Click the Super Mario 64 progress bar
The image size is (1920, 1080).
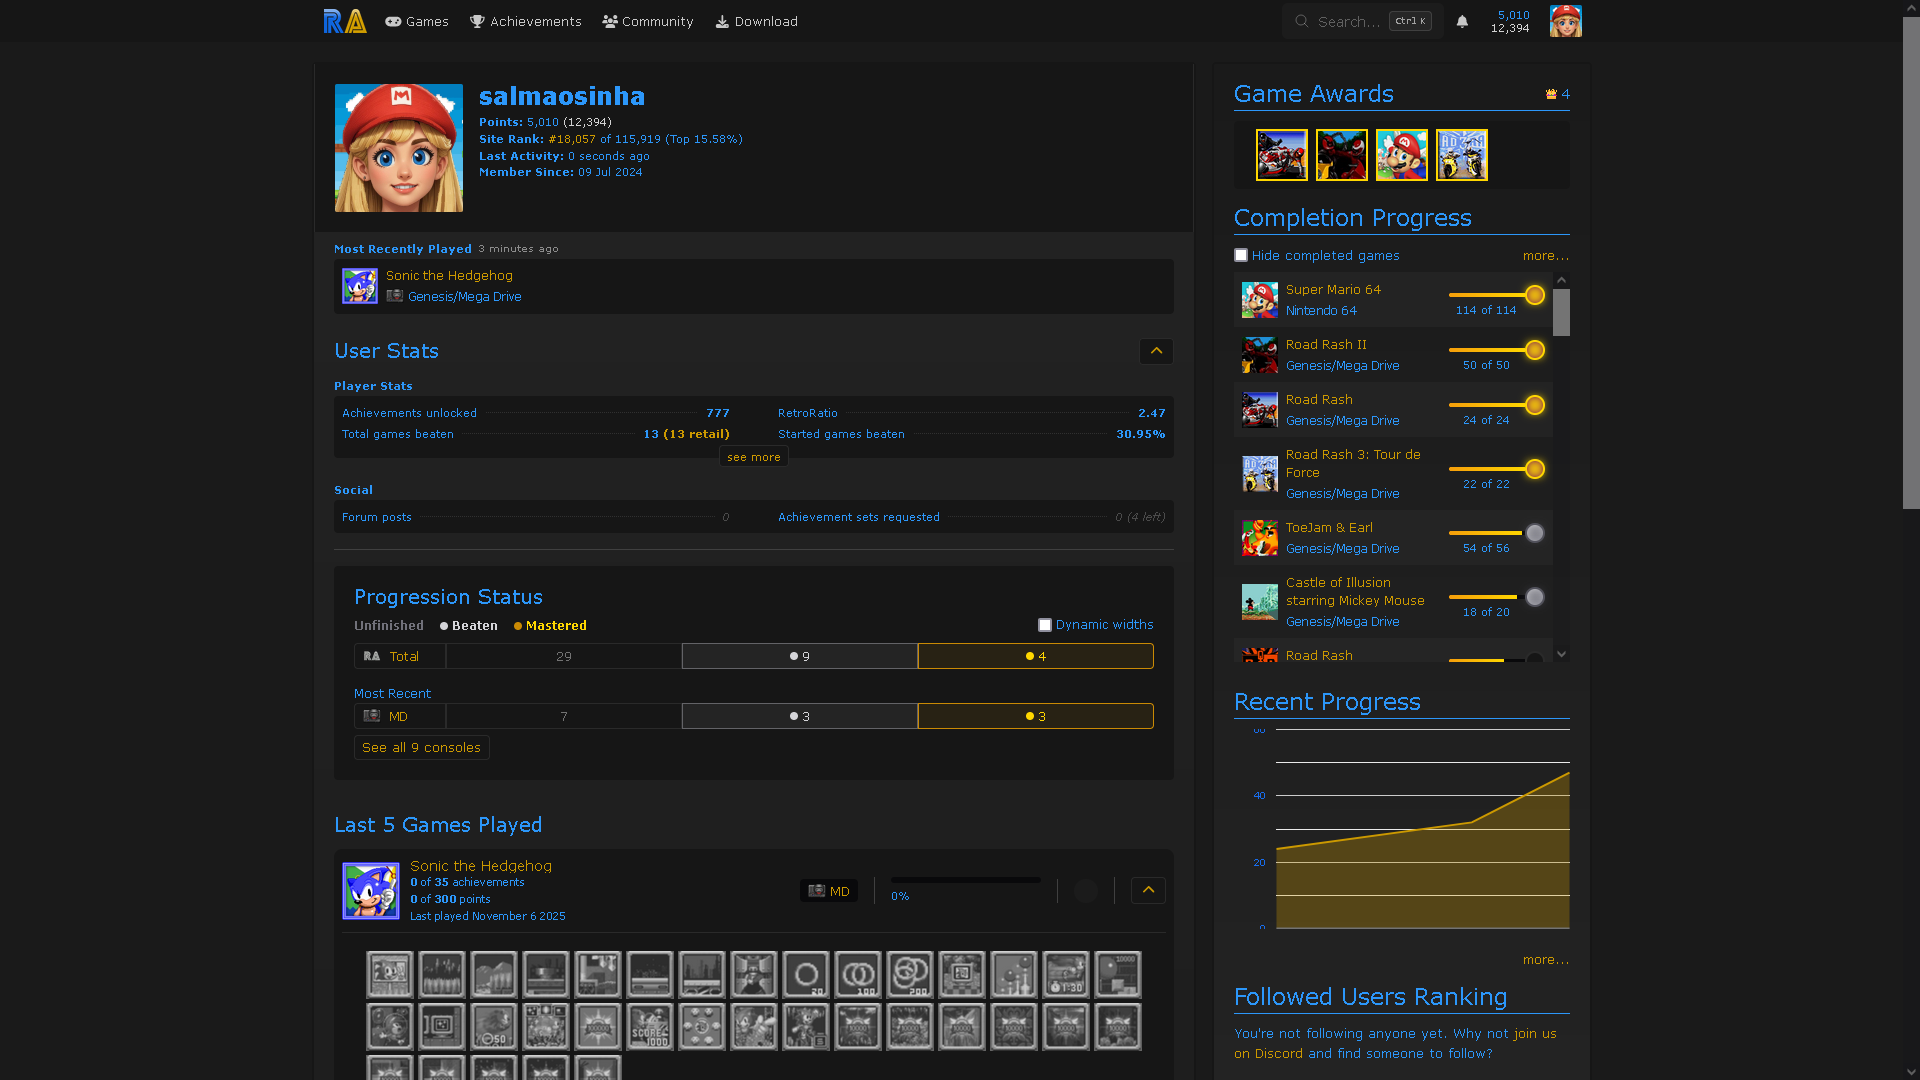pyautogui.click(x=1487, y=295)
